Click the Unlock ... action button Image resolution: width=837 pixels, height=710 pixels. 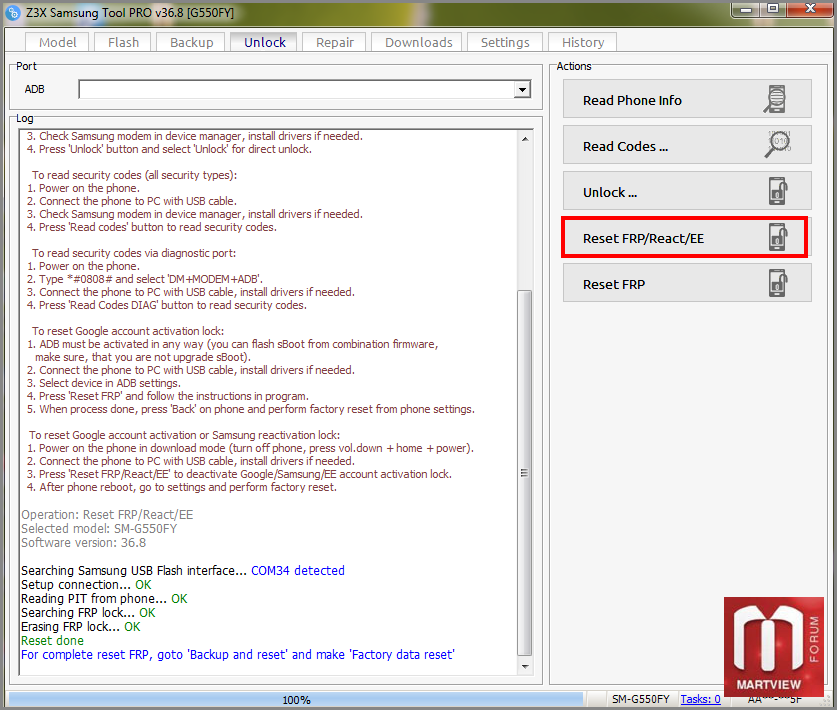tap(687, 191)
